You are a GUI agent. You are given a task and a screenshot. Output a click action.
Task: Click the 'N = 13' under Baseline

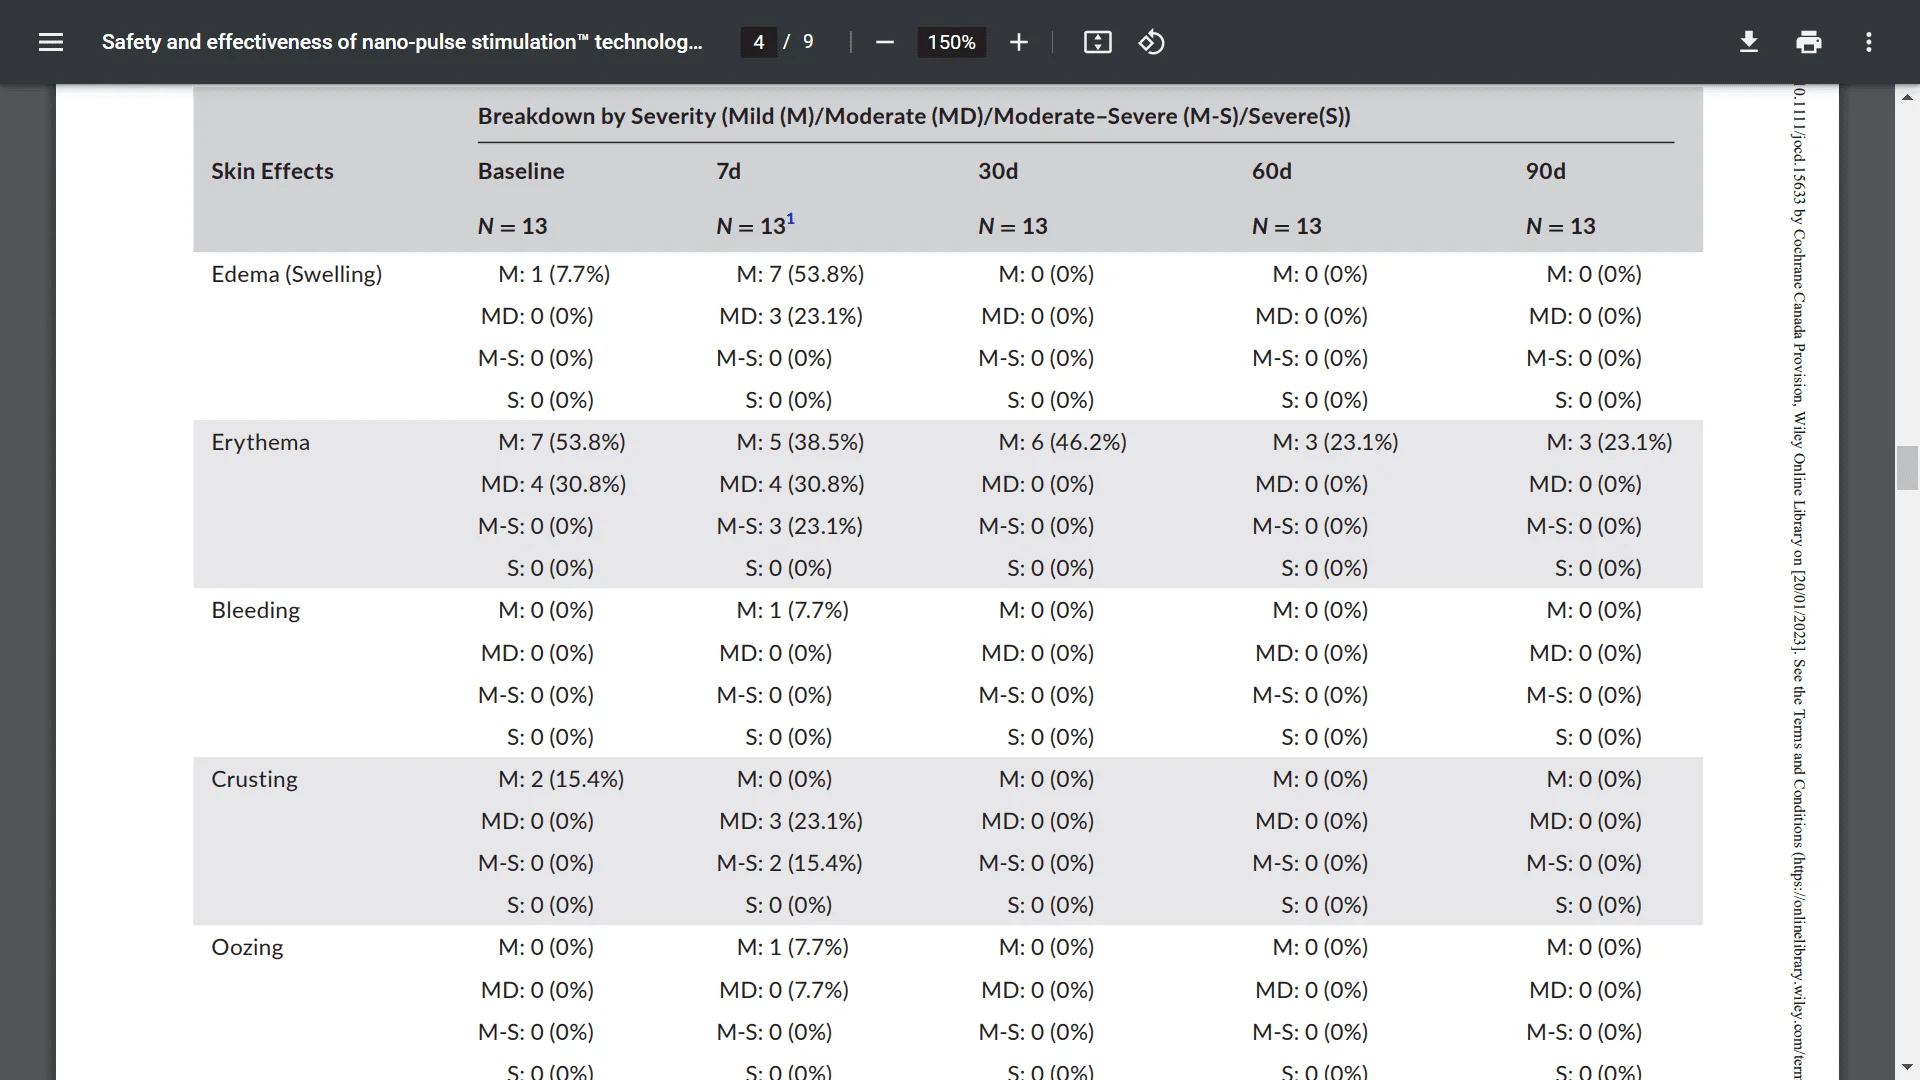[512, 226]
